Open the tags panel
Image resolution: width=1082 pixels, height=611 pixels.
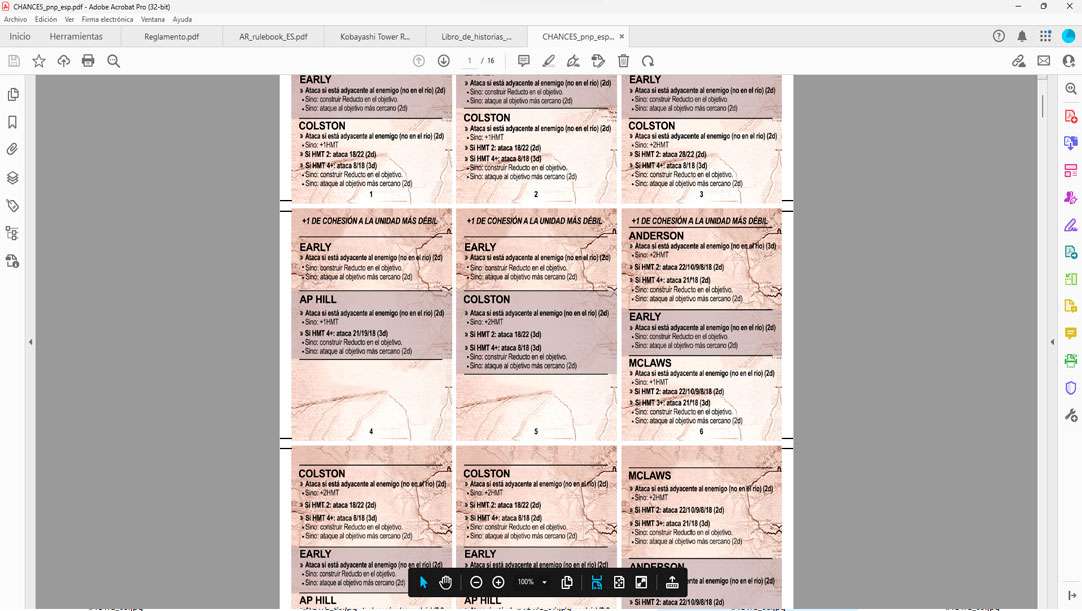click(x=12, y=206)
